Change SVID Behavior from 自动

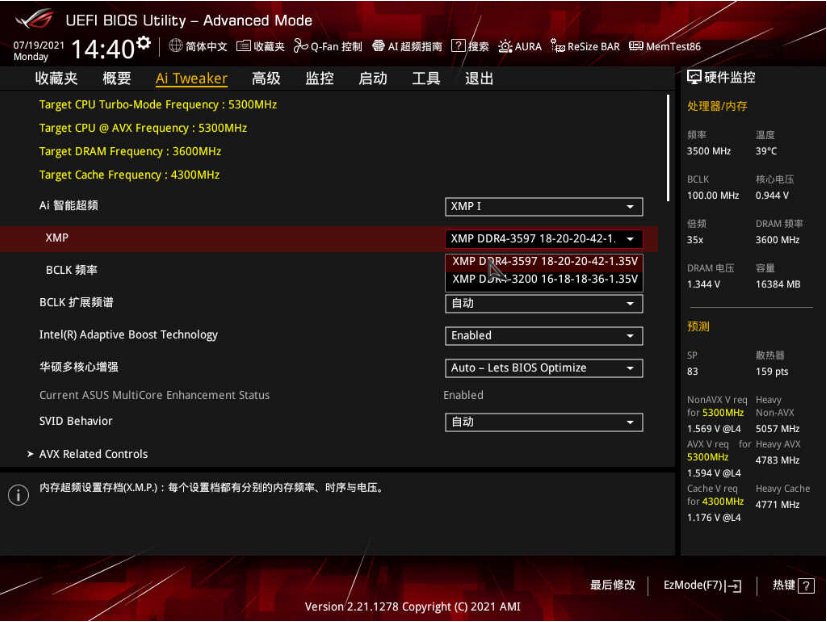coord(543,421)
